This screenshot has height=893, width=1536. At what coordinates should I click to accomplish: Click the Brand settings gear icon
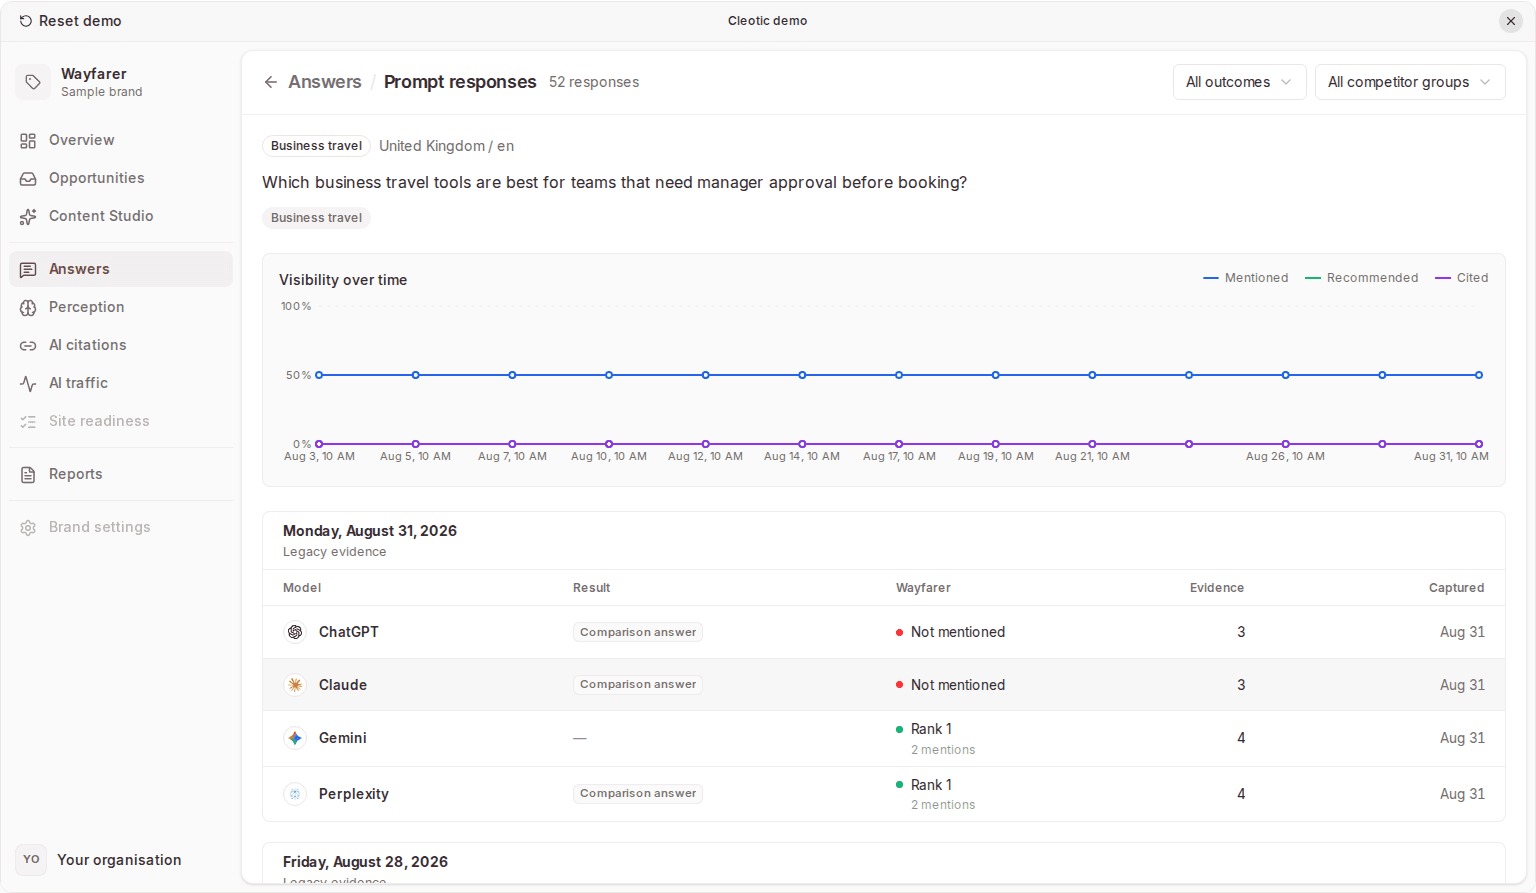tap(28, 528)
